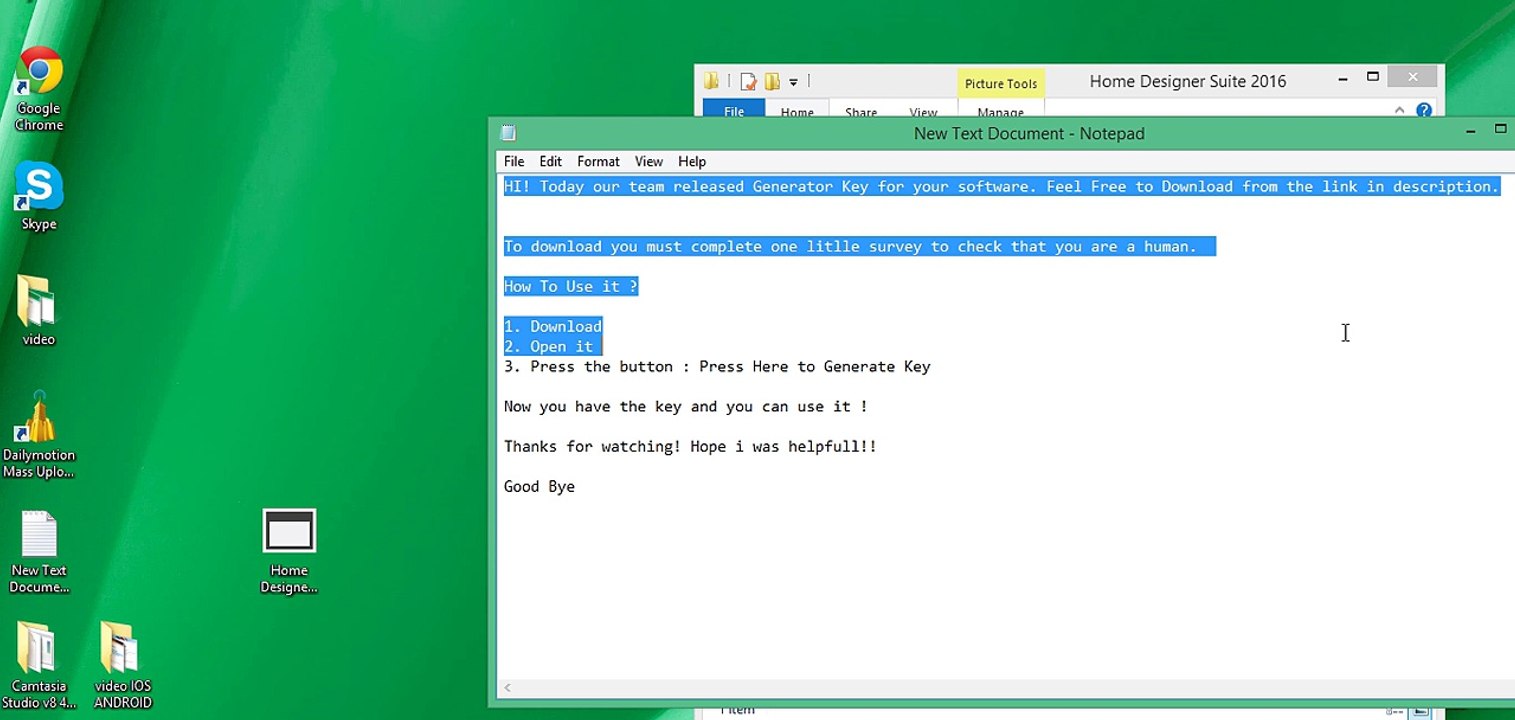The image size is (1515, 720).
Task: Click the "Home Designer Suite 2016" window title
Action: (1187, 81)
